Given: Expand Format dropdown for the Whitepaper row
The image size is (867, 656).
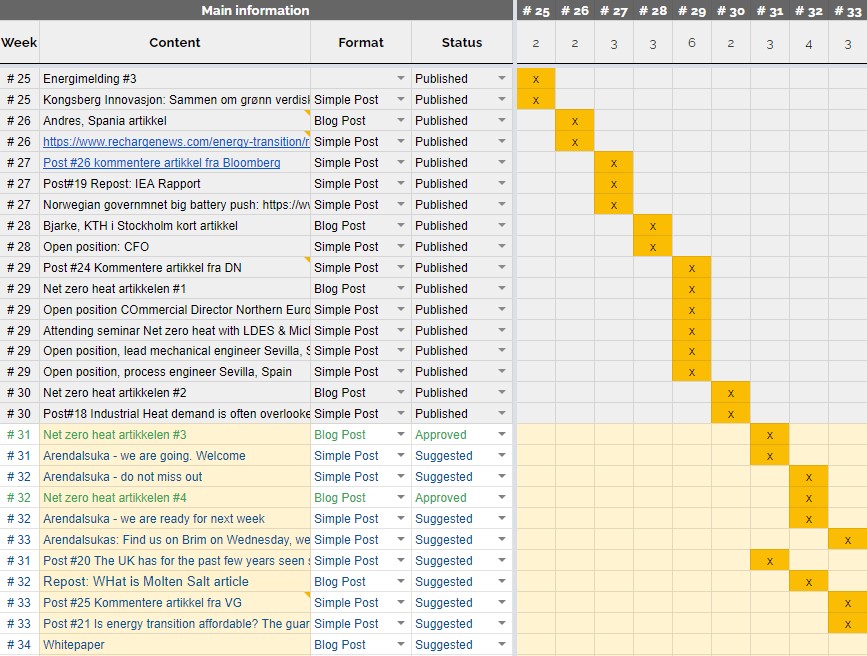Looking at the screenshot, I should (x=401, y=645).
